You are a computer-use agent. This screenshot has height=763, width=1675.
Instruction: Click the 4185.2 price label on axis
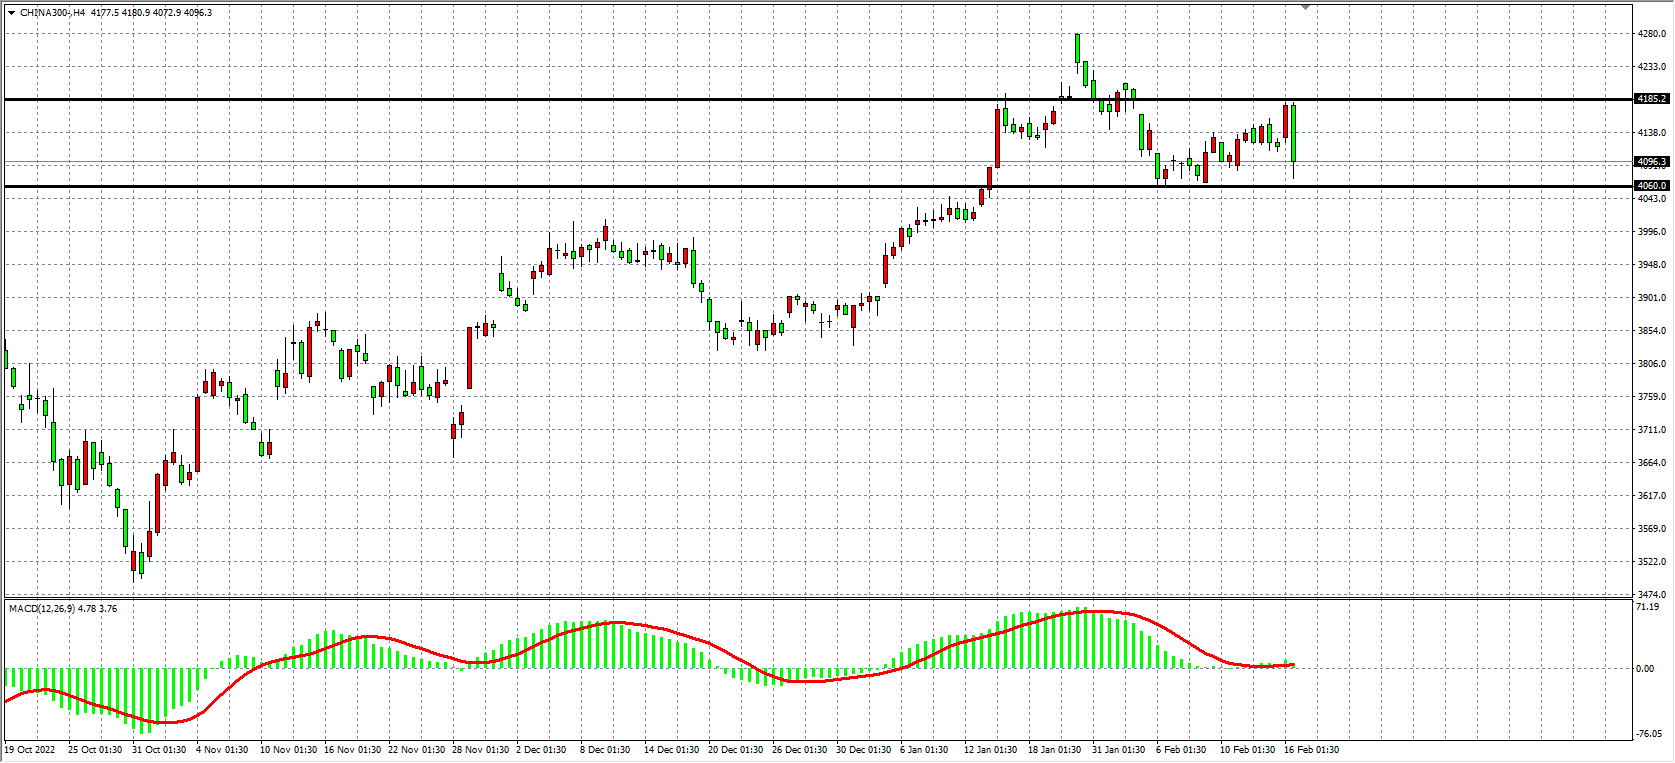point(1651,99)
